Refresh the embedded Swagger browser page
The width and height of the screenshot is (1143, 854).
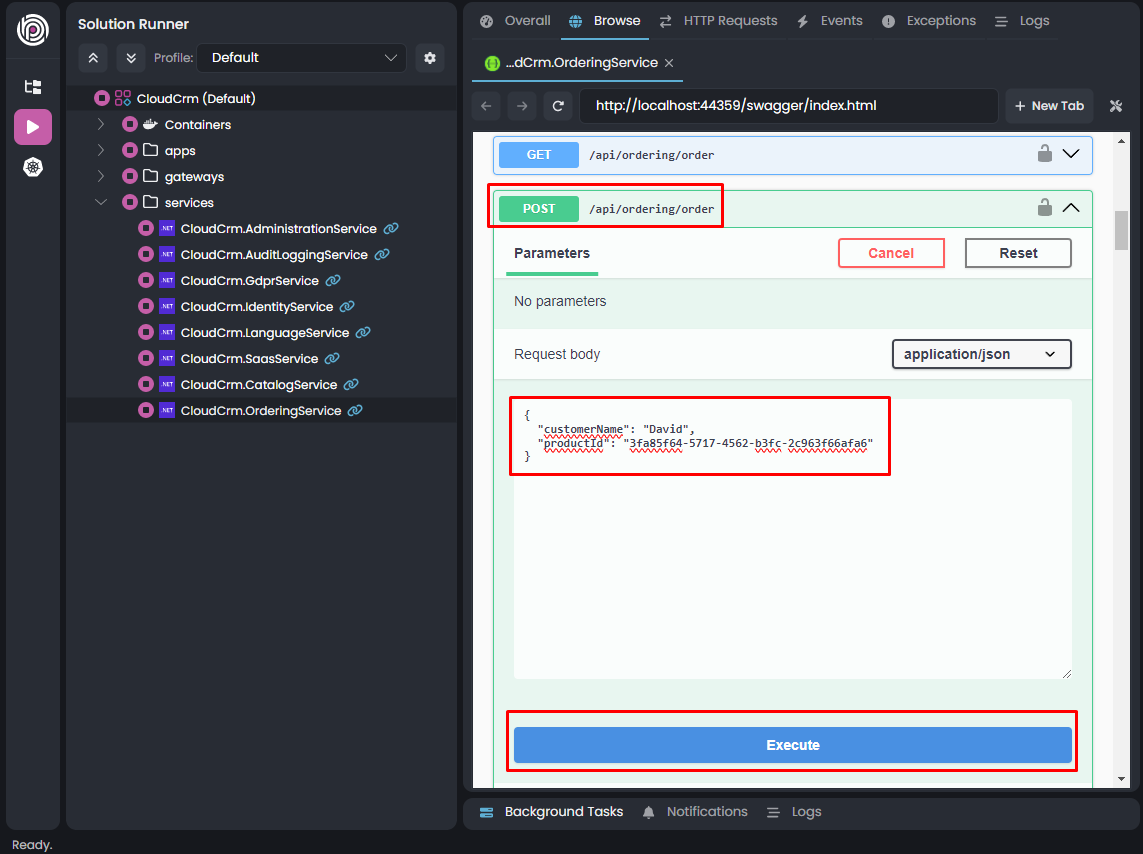pyautogui.click(x=559, y=106)
